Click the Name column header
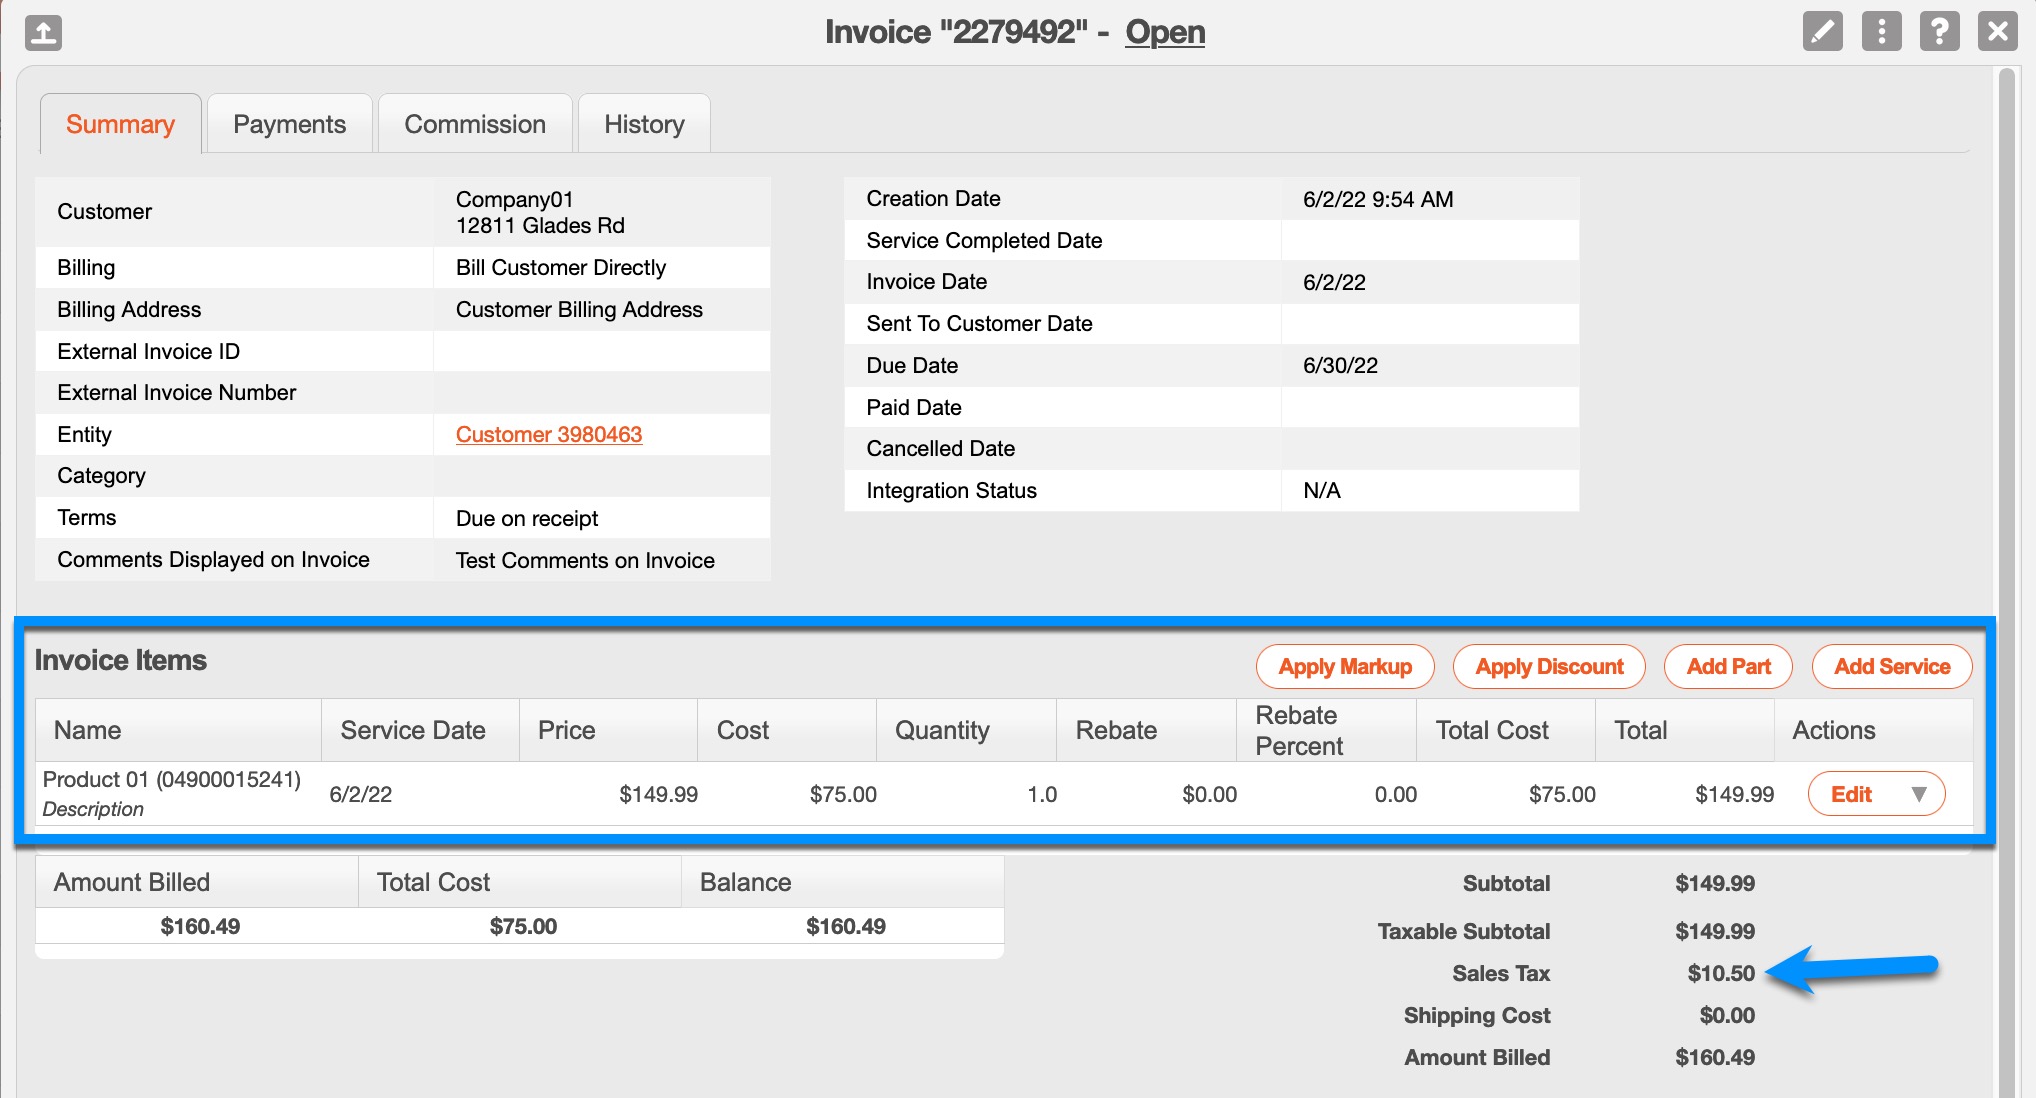Image resolution: width=2036 pixels, height=1098 pixels. coord(88,730)
